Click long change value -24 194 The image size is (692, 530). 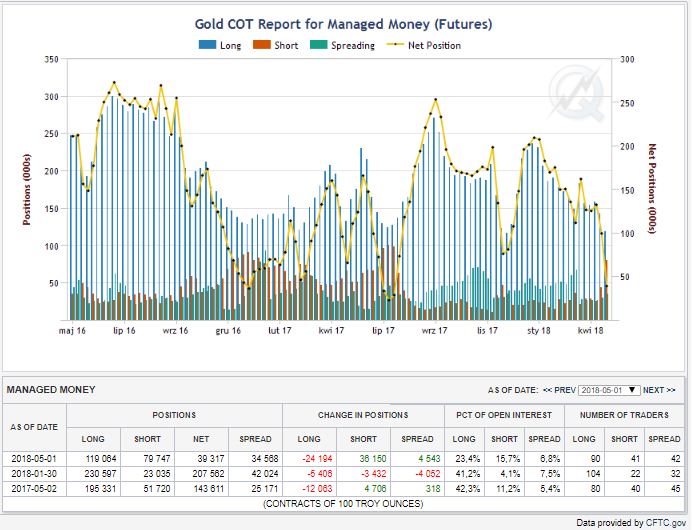click(317, 459)
